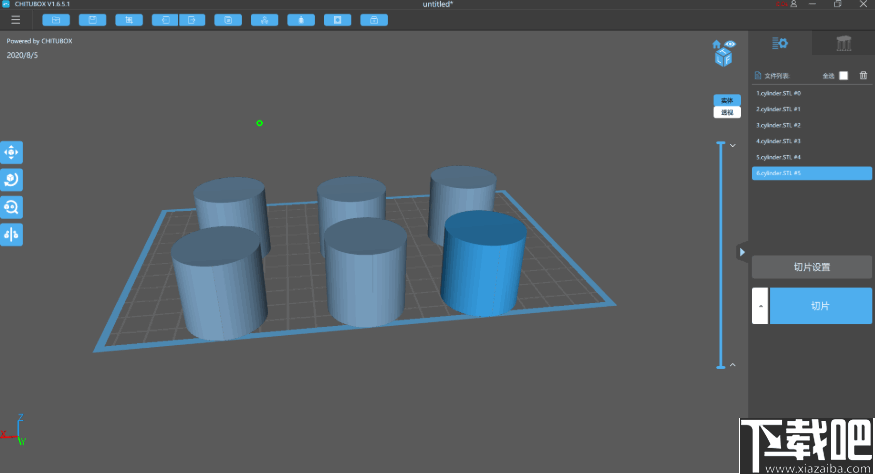Image resolution: width=875 pixels, height=474 pixels.
Task: Open slice settings (切片设置)
Action: click(811, 267)
